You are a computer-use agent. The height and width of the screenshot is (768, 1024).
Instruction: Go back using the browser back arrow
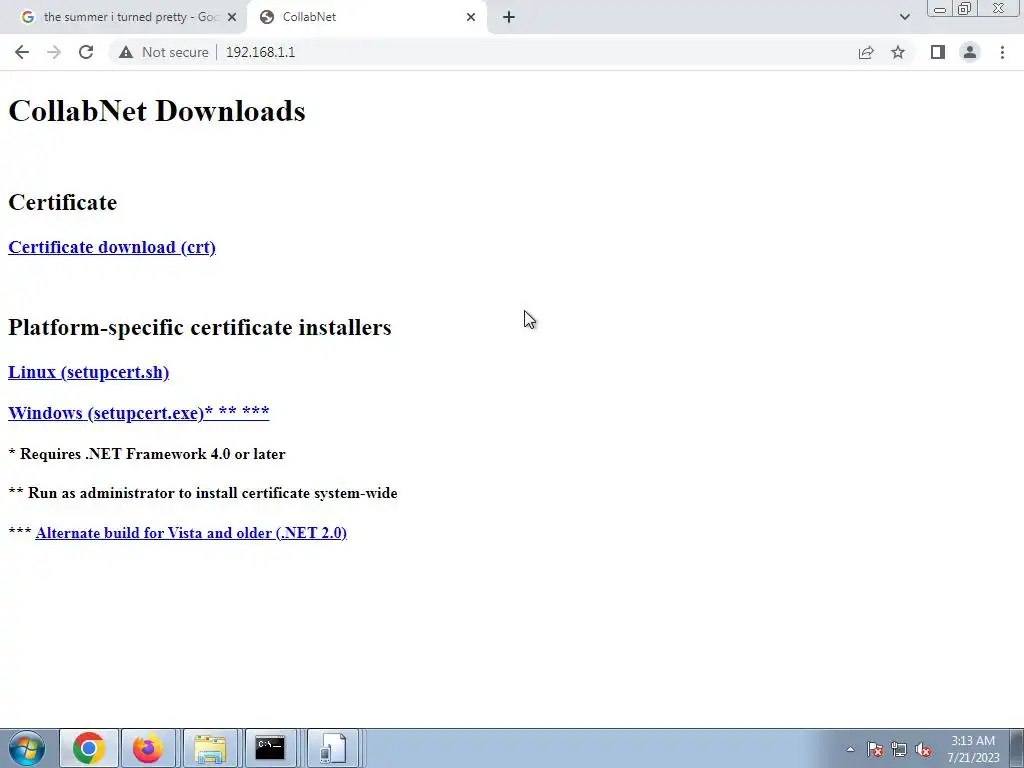[22, 52]
